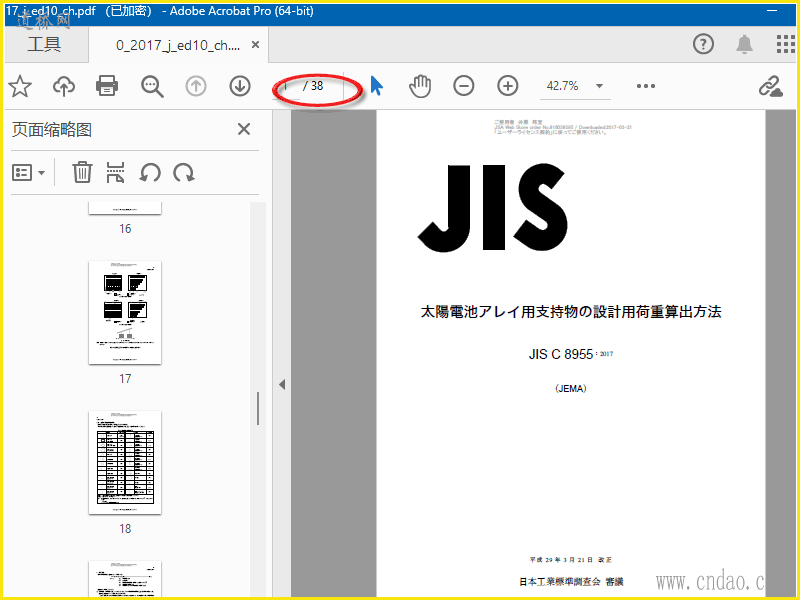The width and height of the screenshot is (800, 600).
Task: Rotate pages clockwise
Action: pos(184,172)
